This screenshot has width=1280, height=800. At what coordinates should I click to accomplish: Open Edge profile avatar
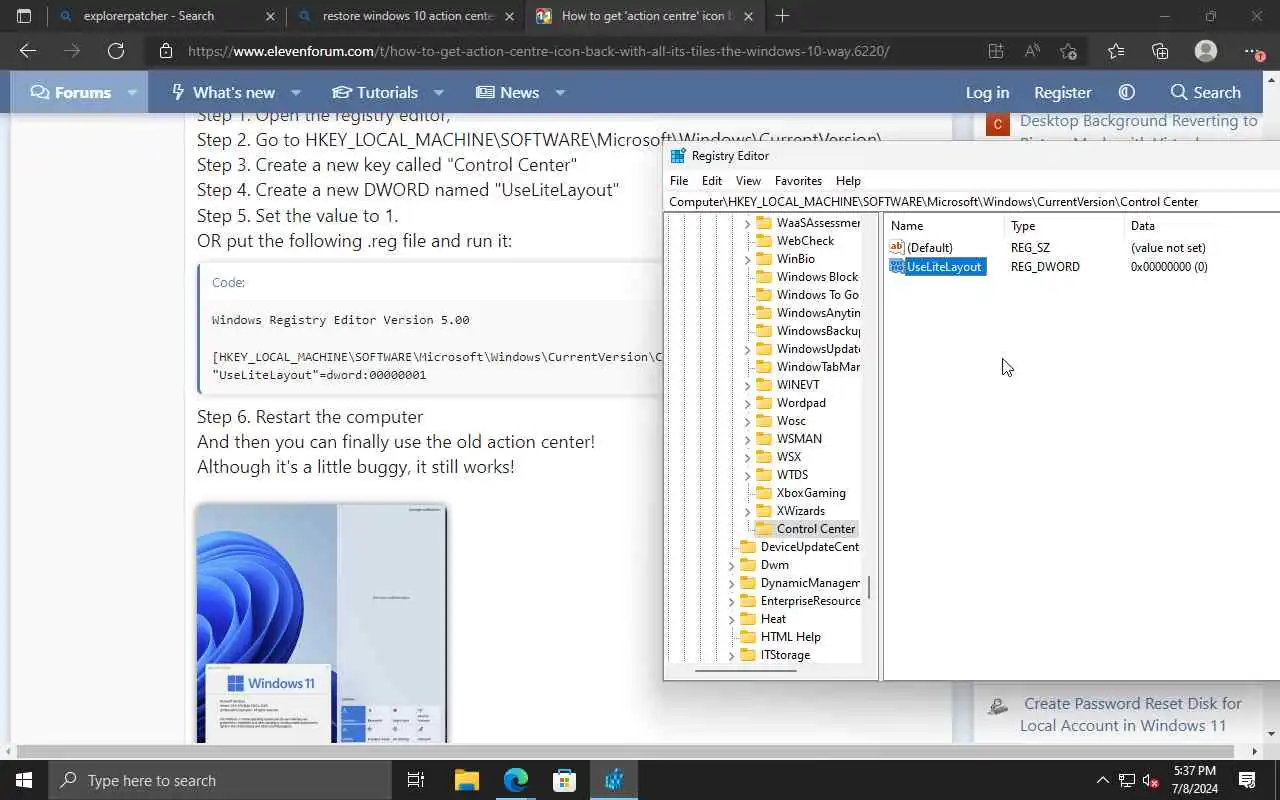[x=1206, y=51]
